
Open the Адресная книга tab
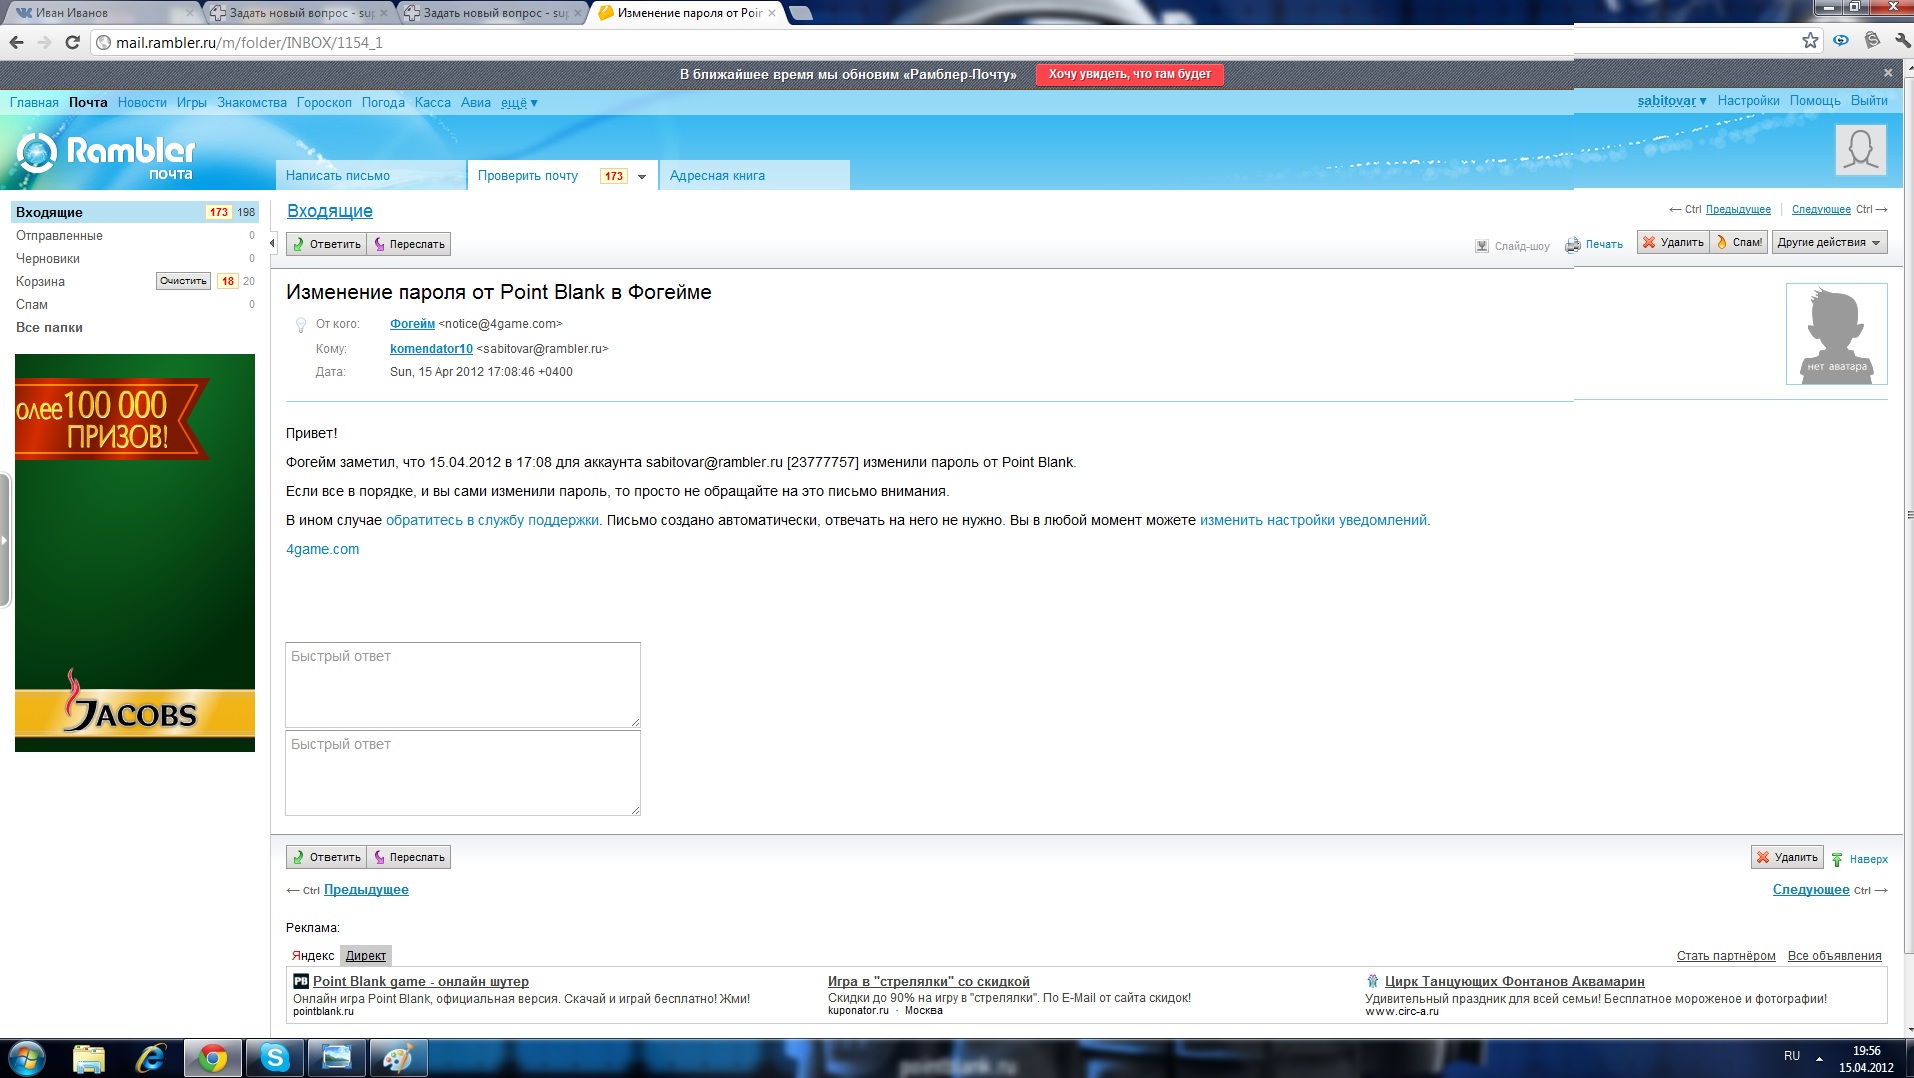pos(754,175)
